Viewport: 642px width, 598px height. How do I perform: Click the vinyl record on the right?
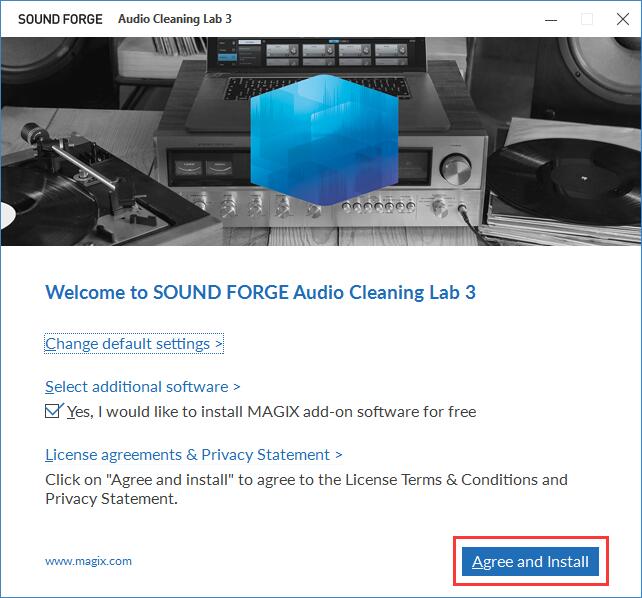(567, 180)
